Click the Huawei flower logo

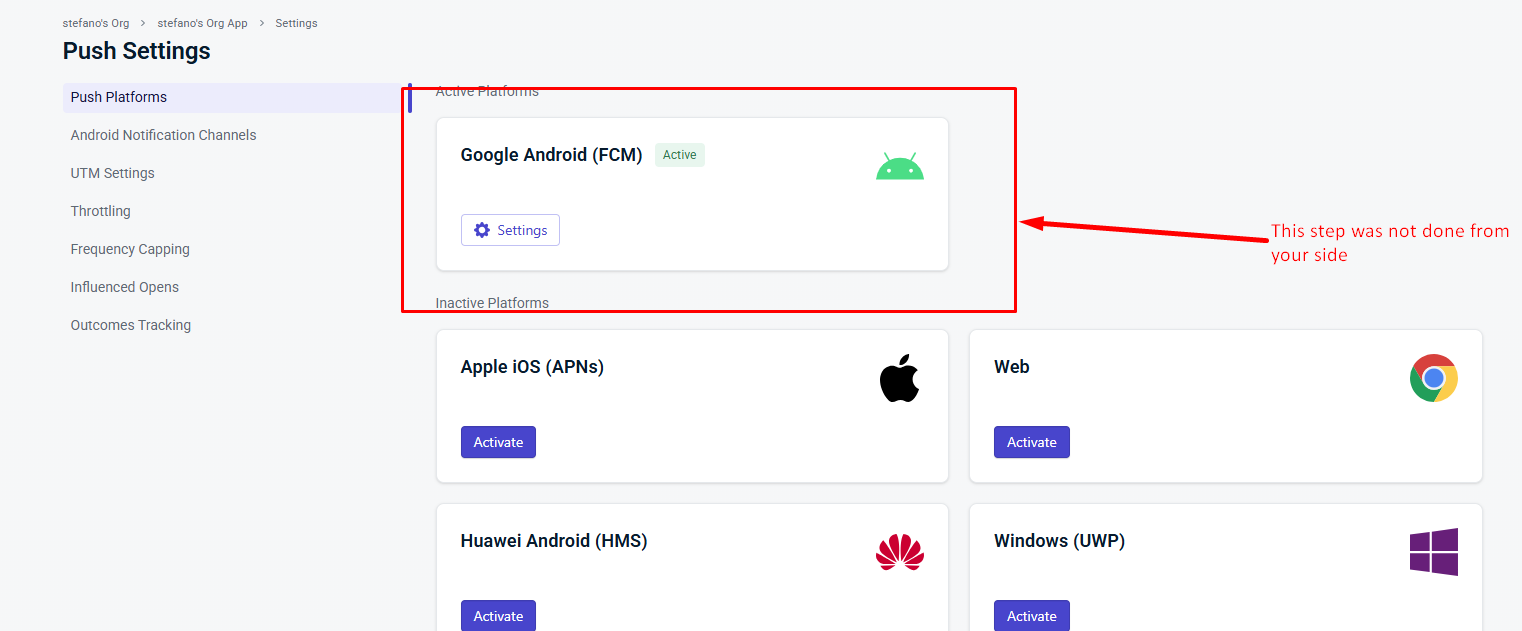coord(900,552)
